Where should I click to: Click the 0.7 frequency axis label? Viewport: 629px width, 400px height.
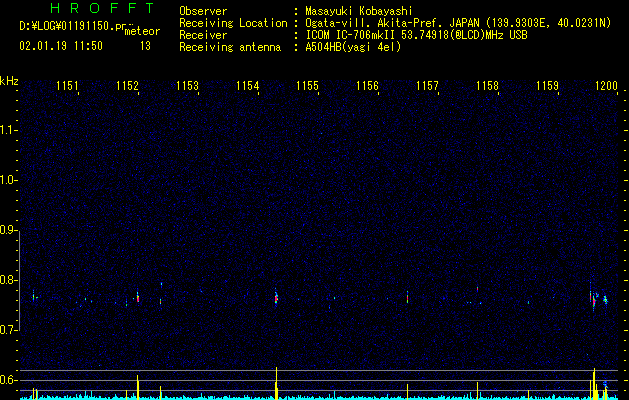coord(8,330)
